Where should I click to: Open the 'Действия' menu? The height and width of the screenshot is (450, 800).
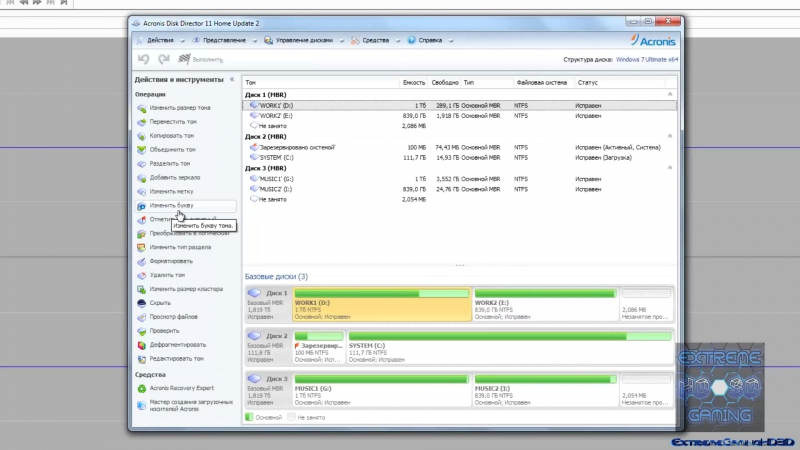[x=160, y=40]
